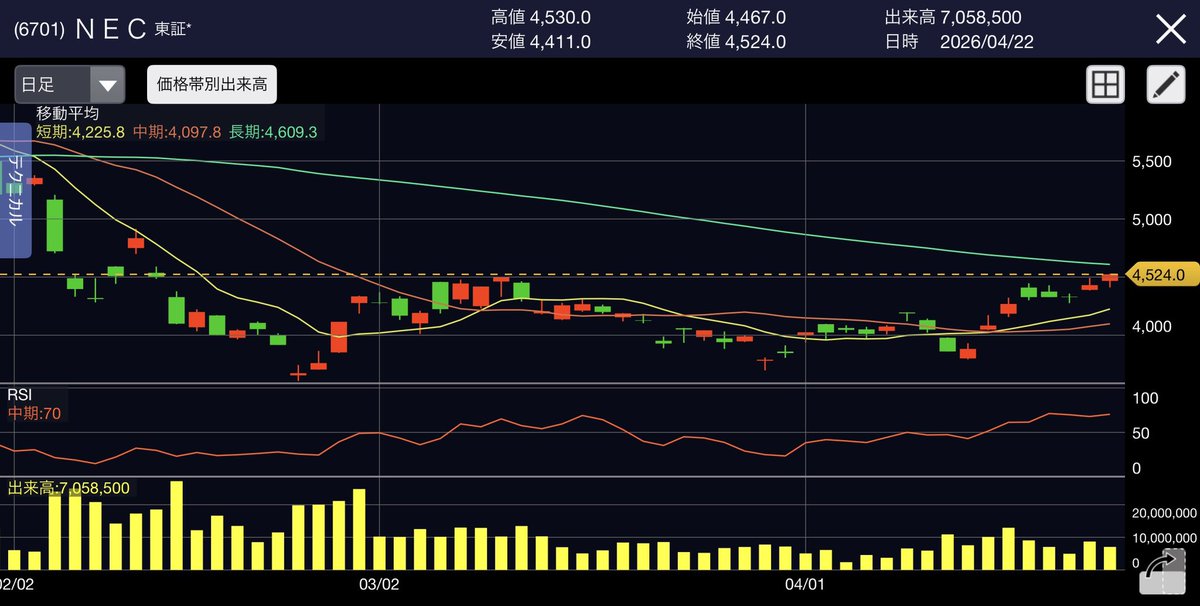Viewport: 1200px width, 606px height.
Task: Tap the 長期:4,609.3 moving average label
Action: coord(273,132)
